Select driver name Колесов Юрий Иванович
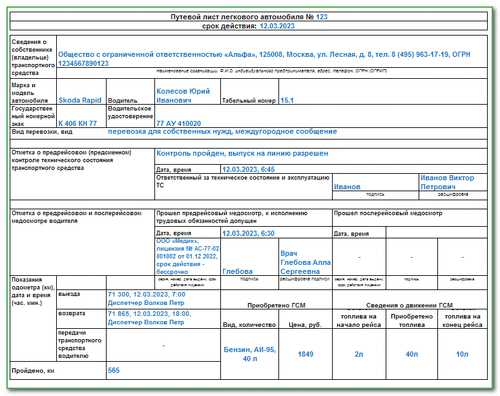The image size is (500, 396). click(x=183, y=95)
